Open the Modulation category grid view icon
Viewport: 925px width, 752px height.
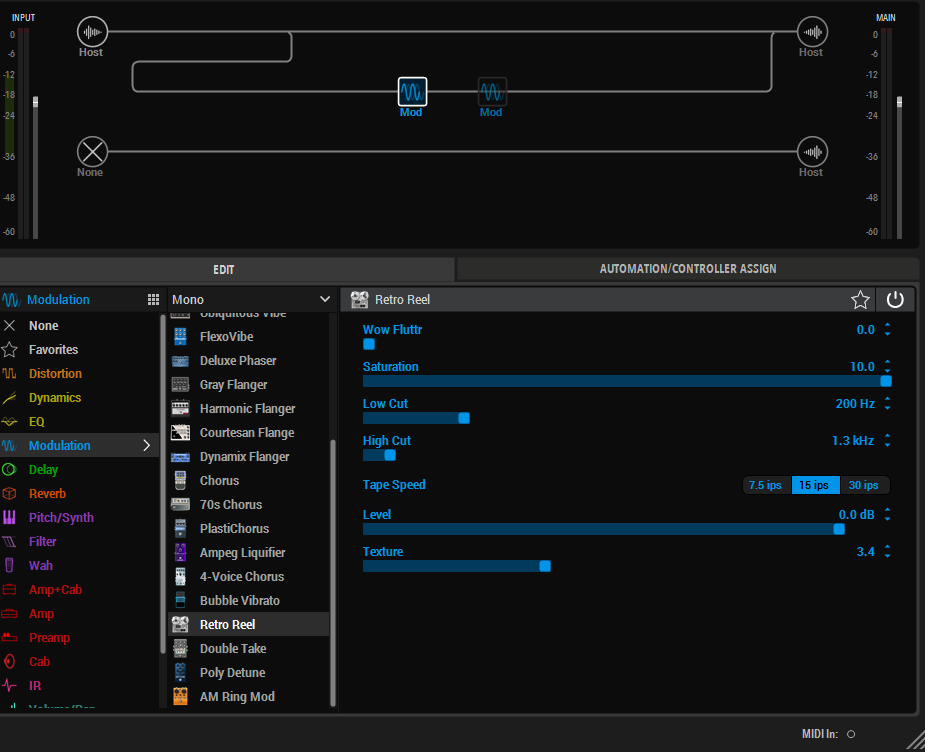(153, 300)
